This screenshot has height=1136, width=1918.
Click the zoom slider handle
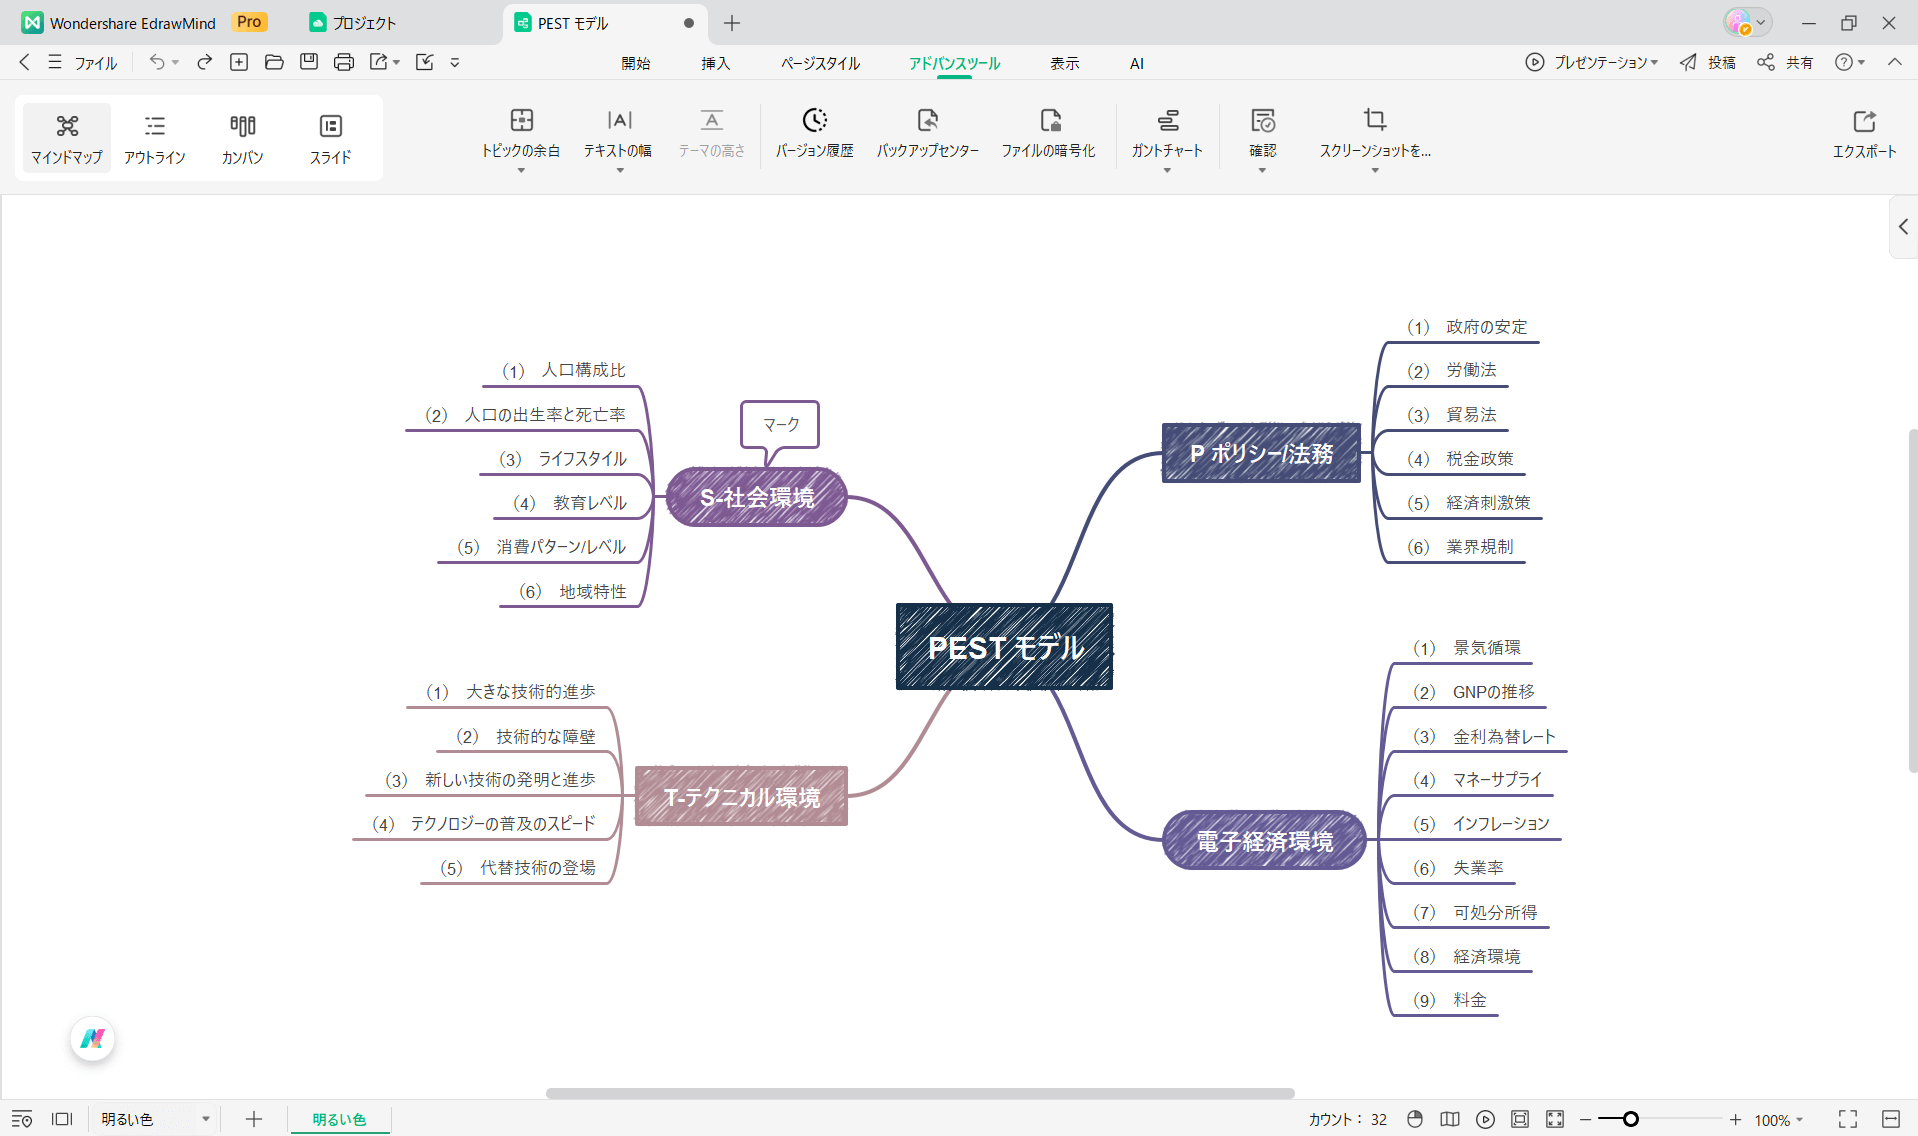coord(1630,1119)
